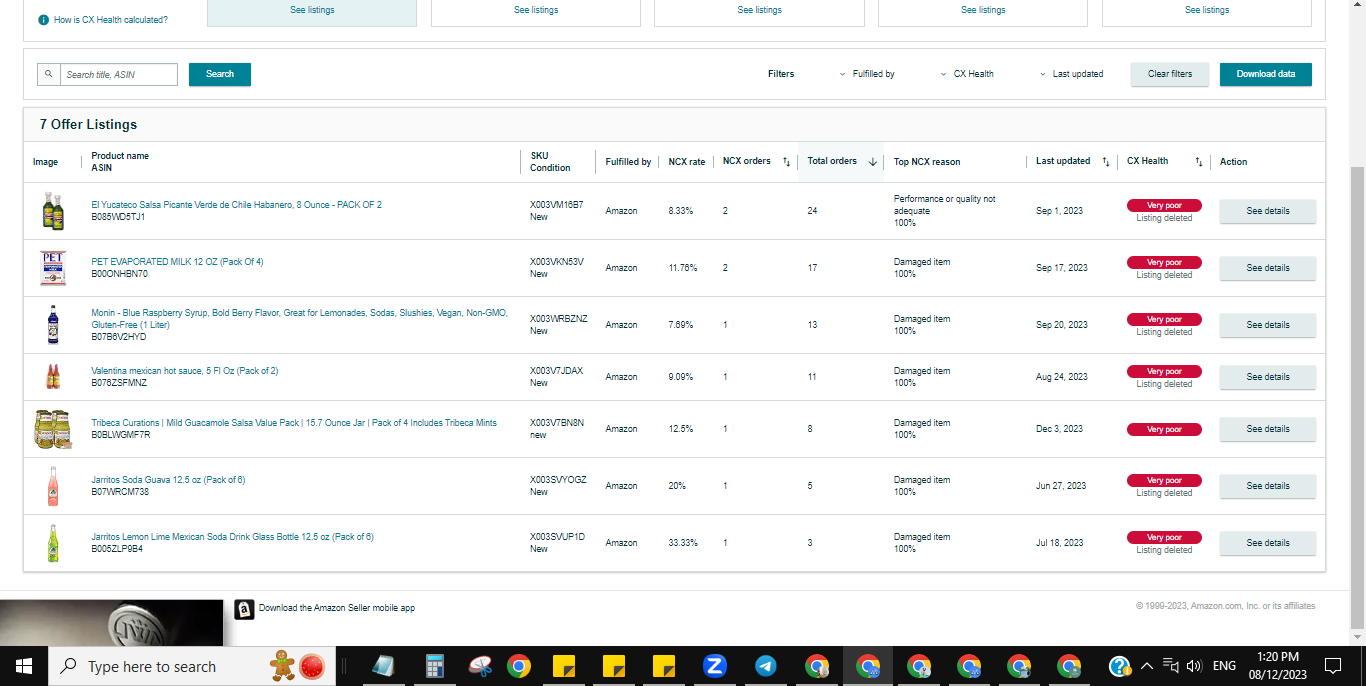Expand the Fulfilled by filter dropdown
The image size is (1366, 686).
point(867,74)
